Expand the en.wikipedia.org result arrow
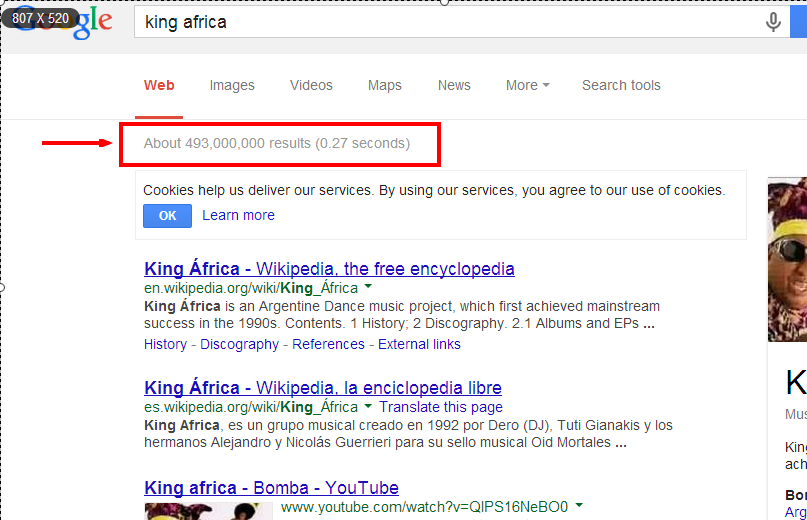The height and width of the screenshot is (520, 807). pos(368,287)
